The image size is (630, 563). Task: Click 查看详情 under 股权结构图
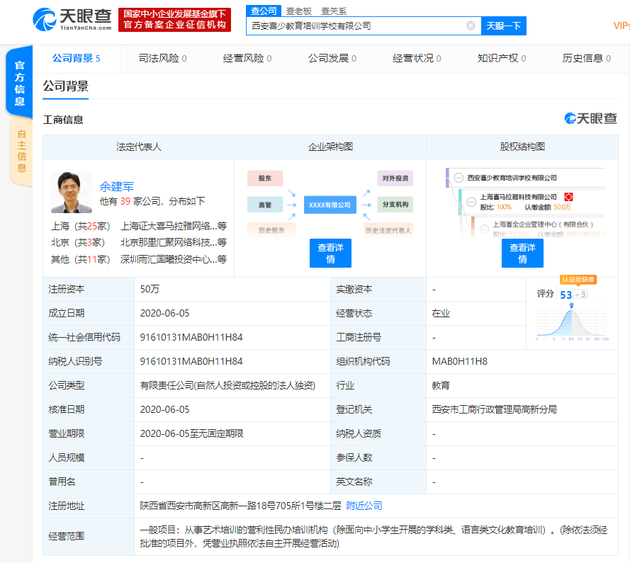(522, 253)
